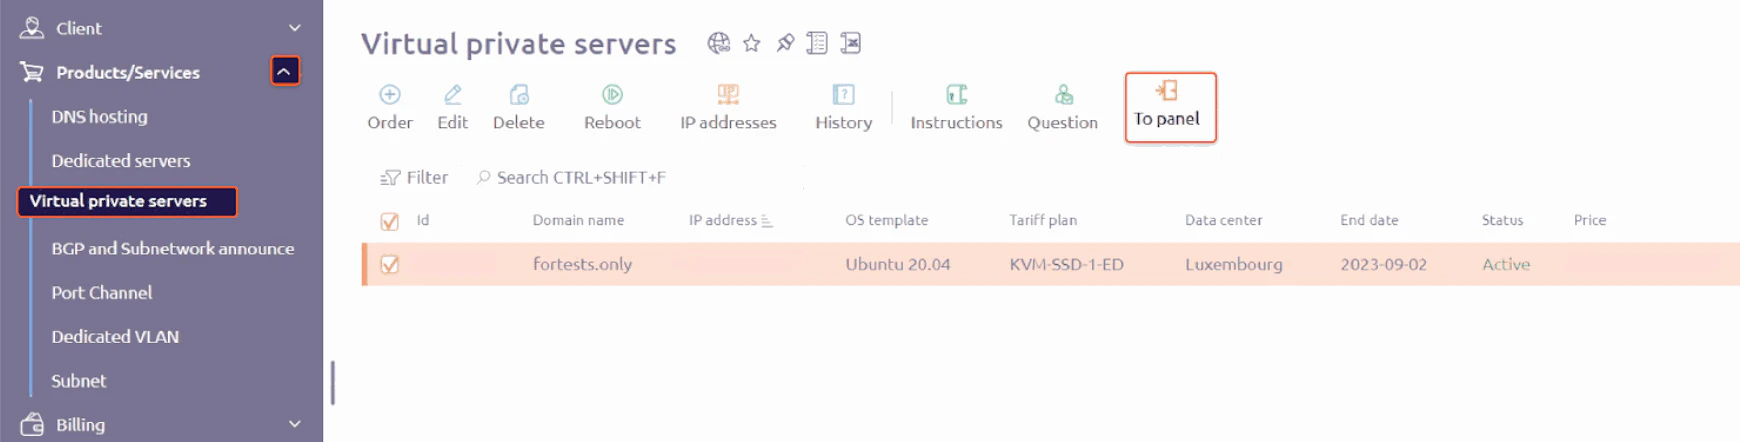The width and height of the screenshot is (1740, 442).
Task: Reboot the selected VPS
Action: tap(612, 107)
